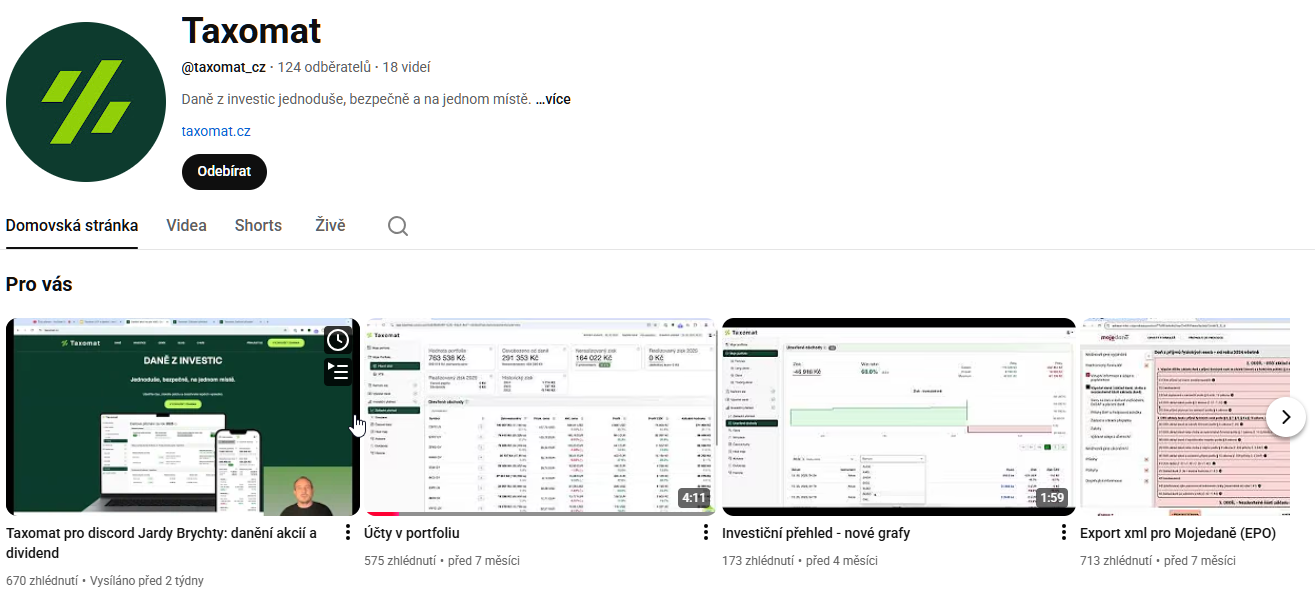Play the Investiční přehled video thumbnail
Viewport: 1315px width, 603px height.
[x=898, y=416]
